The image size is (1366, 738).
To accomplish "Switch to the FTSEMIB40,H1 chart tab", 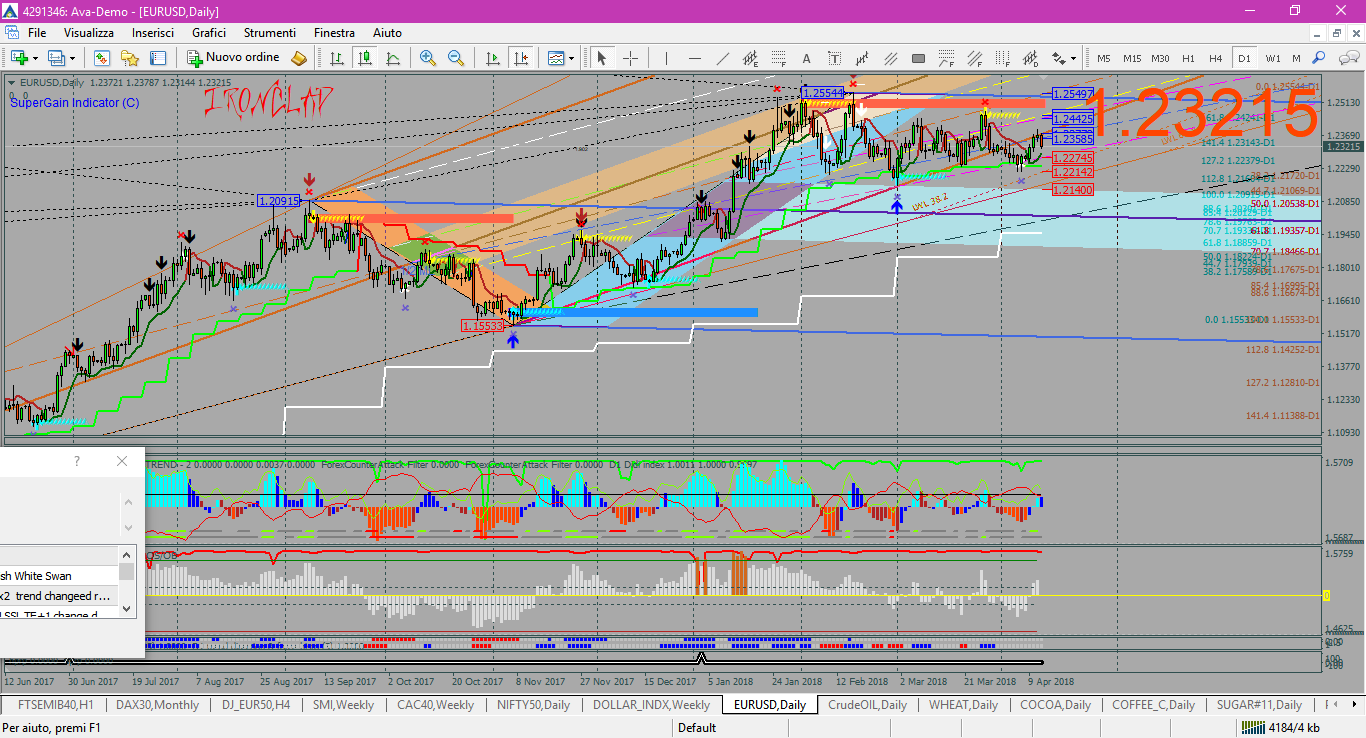I will [56, 705].
